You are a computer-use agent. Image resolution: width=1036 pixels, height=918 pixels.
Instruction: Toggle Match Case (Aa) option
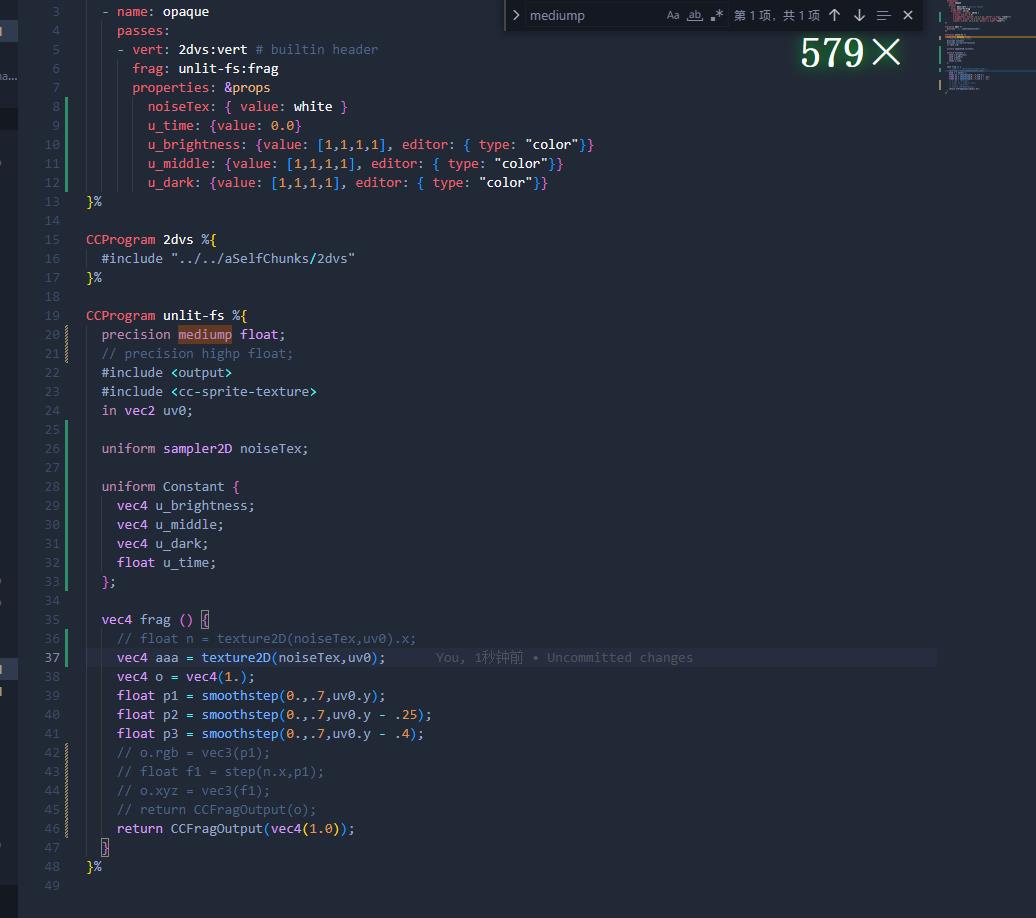(673, 15)
